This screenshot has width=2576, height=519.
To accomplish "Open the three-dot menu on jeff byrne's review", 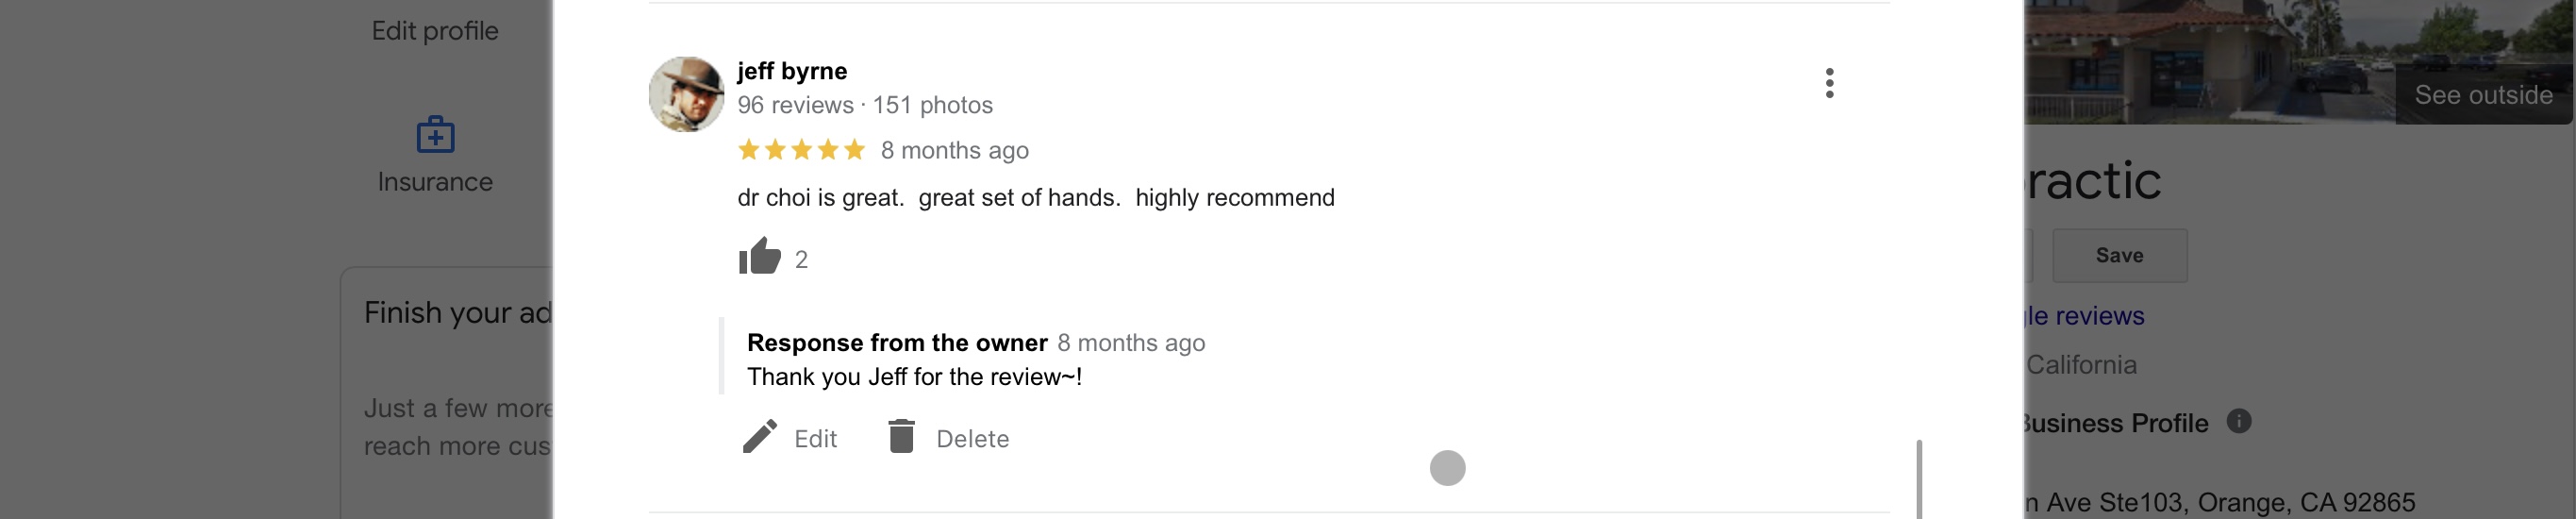I will click(1829, 83).
